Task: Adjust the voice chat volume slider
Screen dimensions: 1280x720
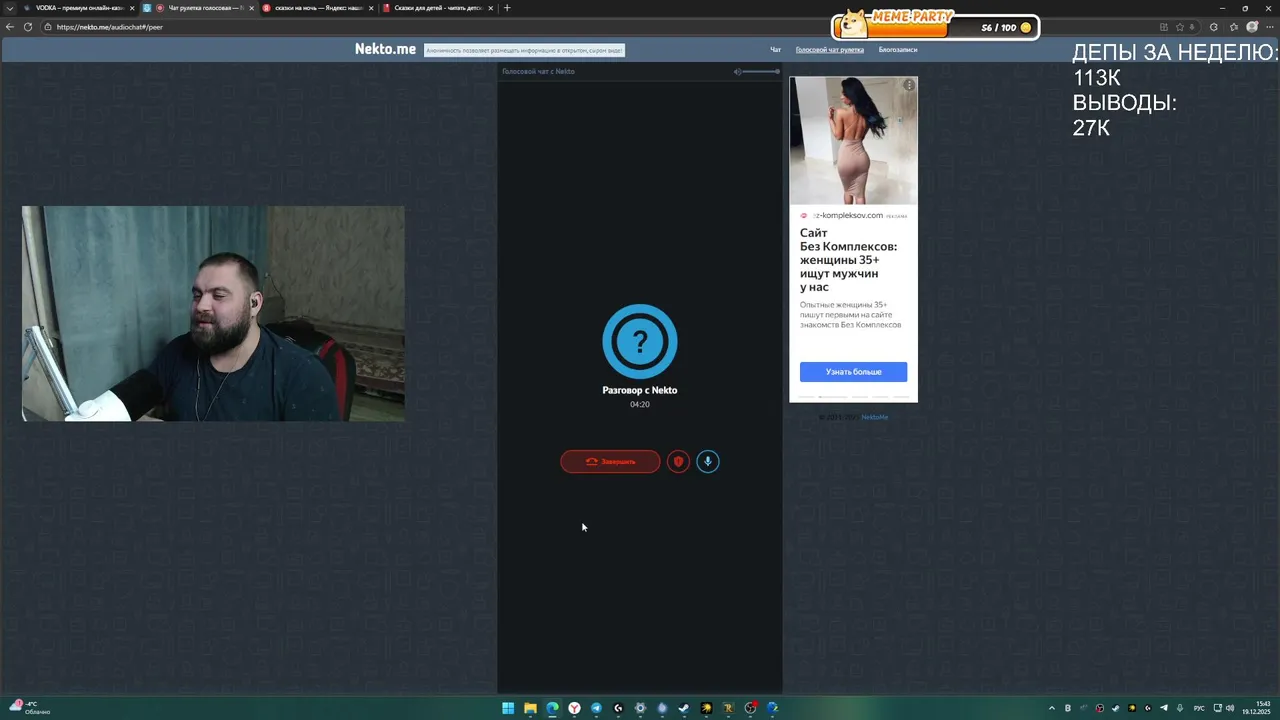Action: point(762,71)
